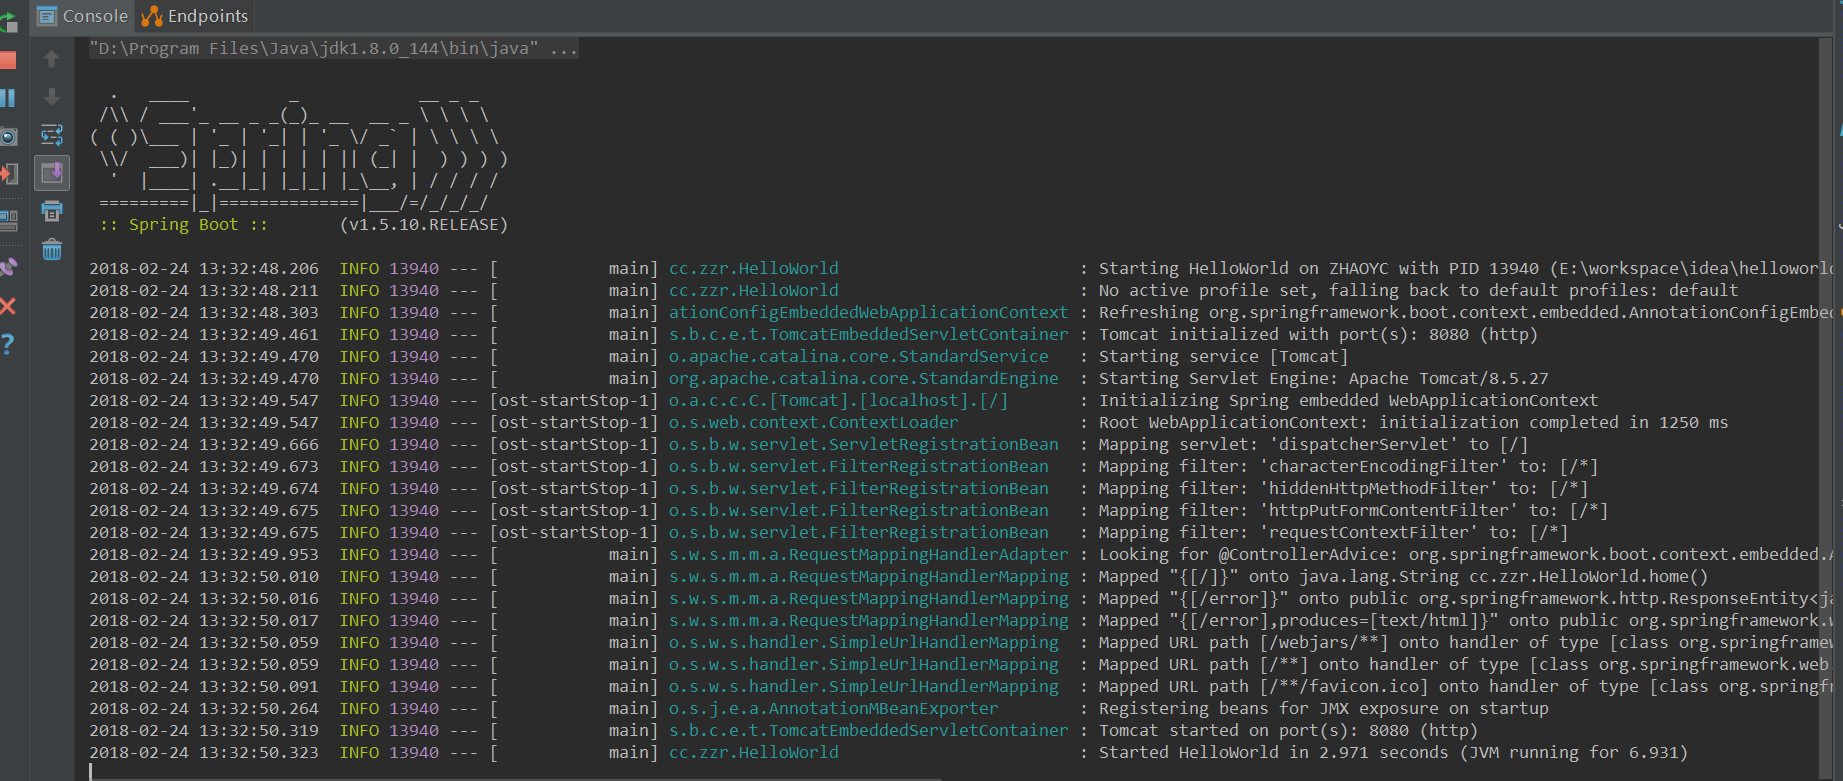
Task: Open the Endpoints tab
Action: 195,16
